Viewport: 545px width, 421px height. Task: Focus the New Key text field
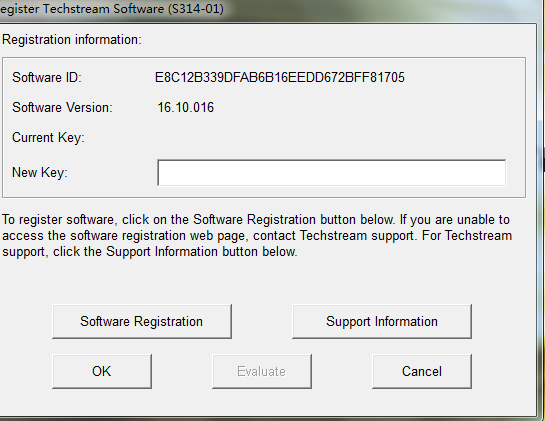click(332, 173)
